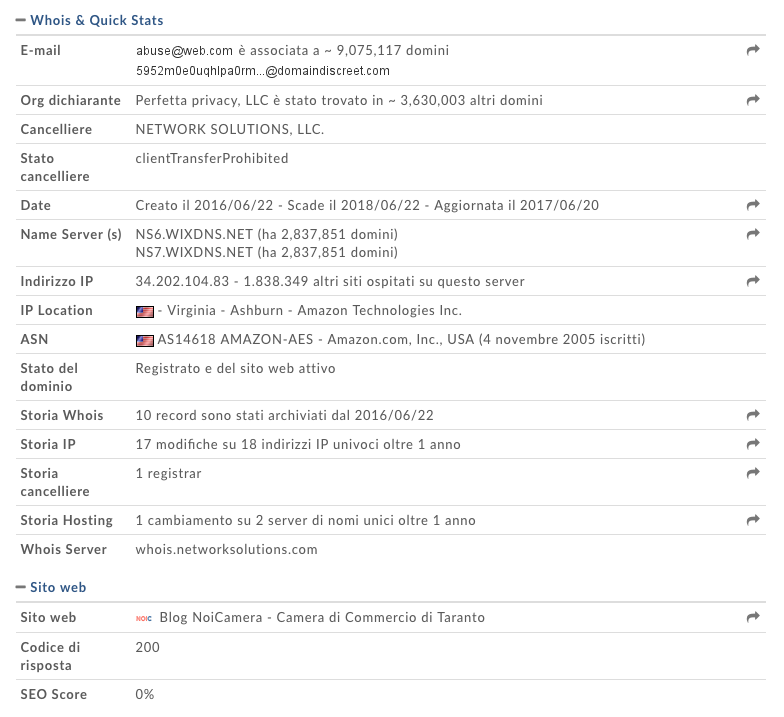The width and height of the screenshot is (784, 717).
Task: Open the arrow icon in the Date row
Action: pyautogui.click(x=753, y=205)
